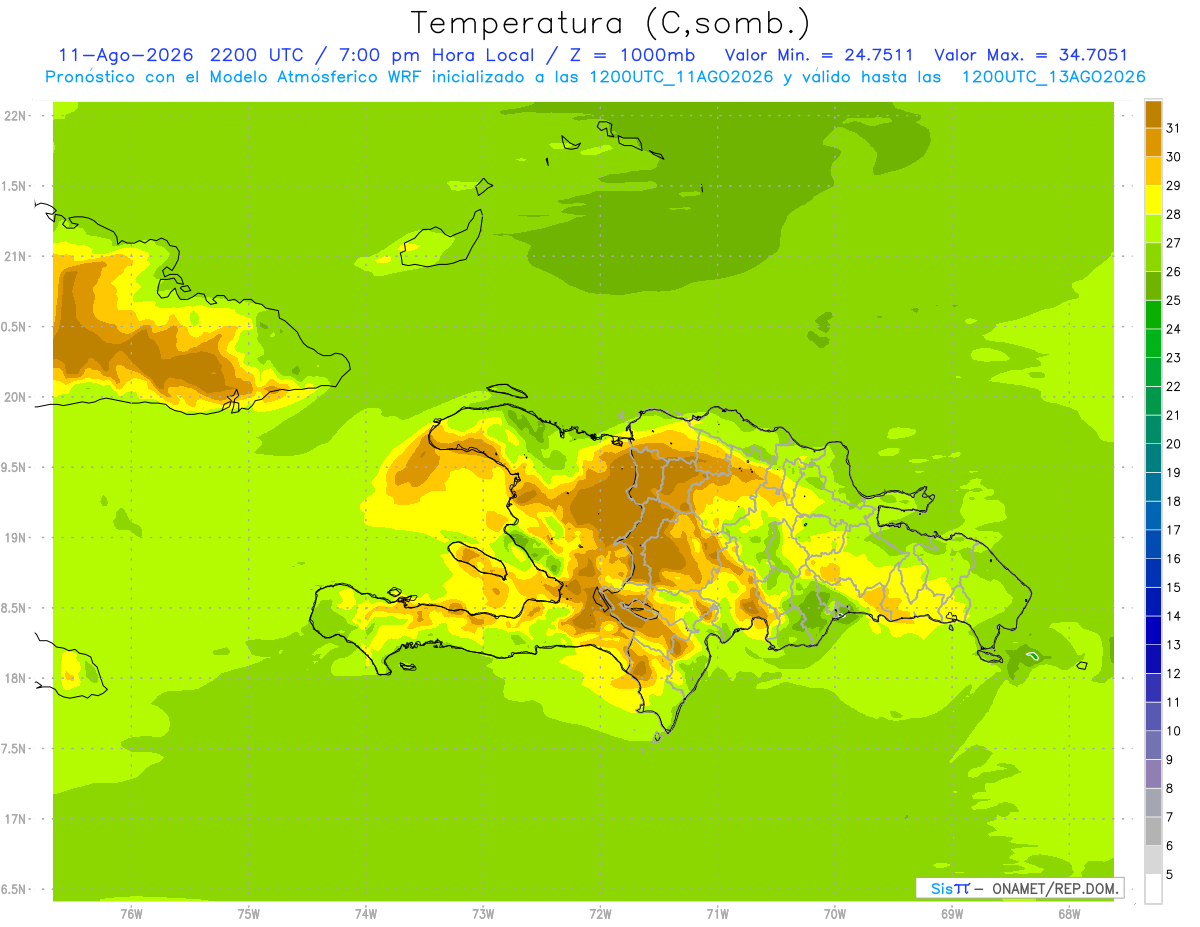Click the "72W" longitude label
1200x927 pixels.
coord(600,914)
